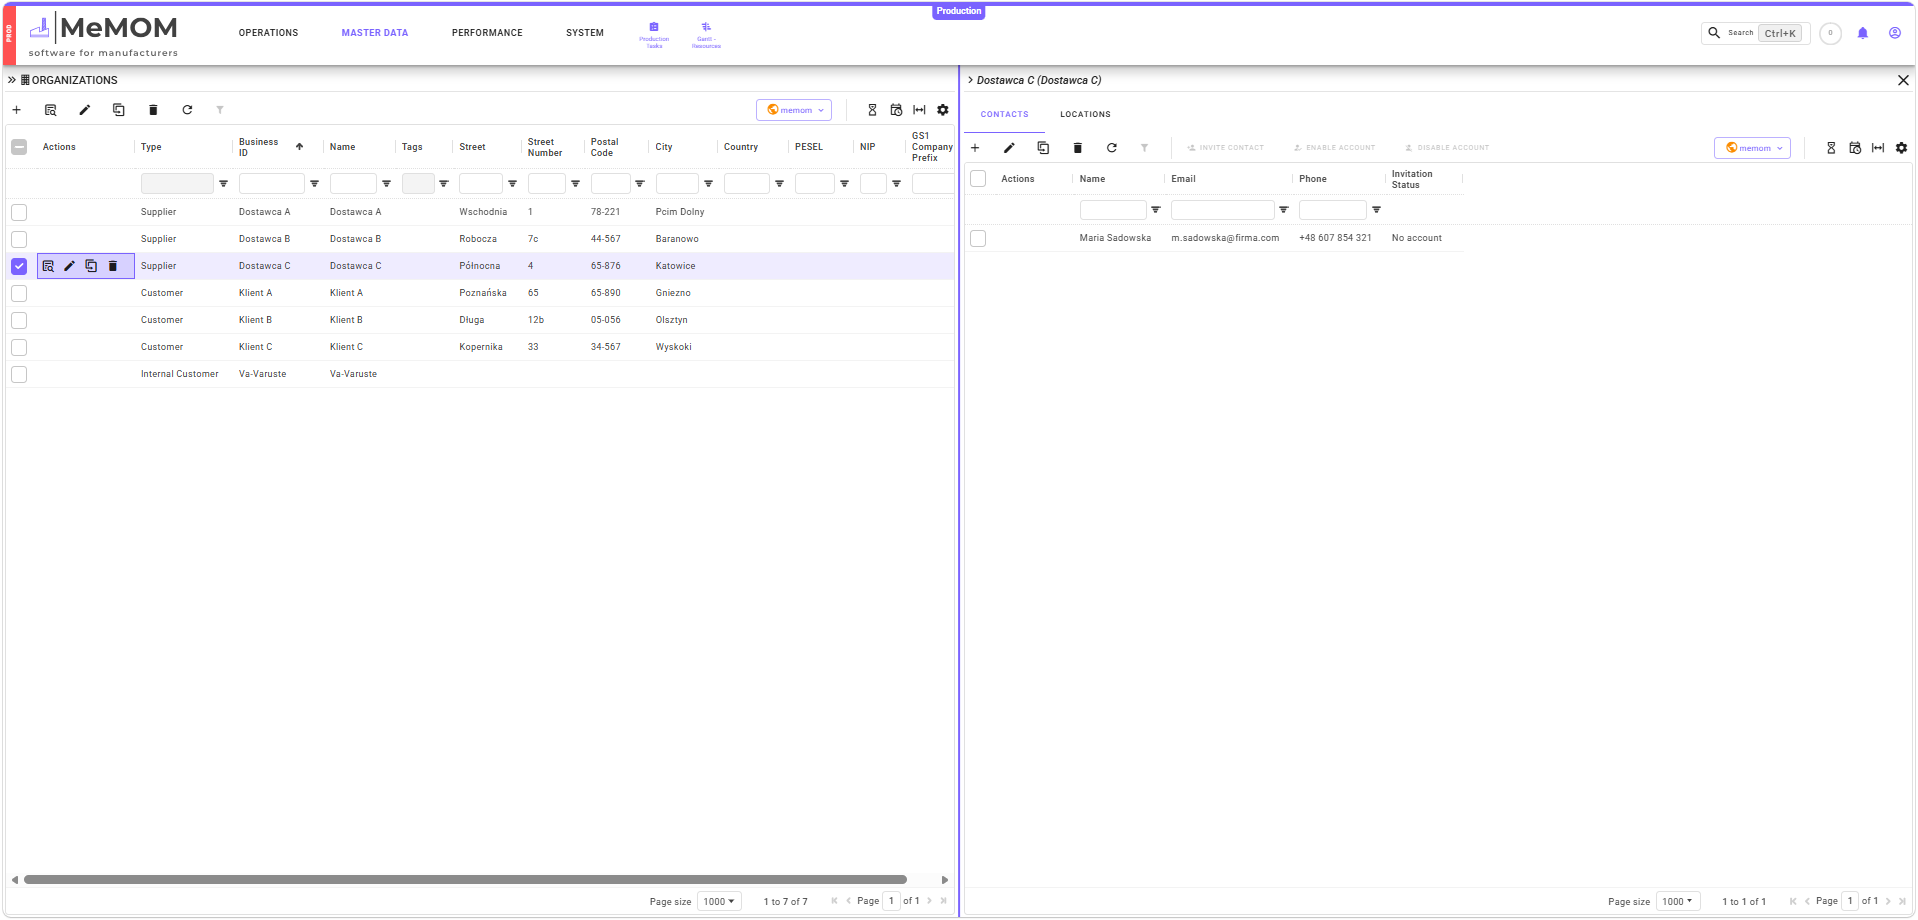Open the Gantt Resources shortcut

click(706, 34)
